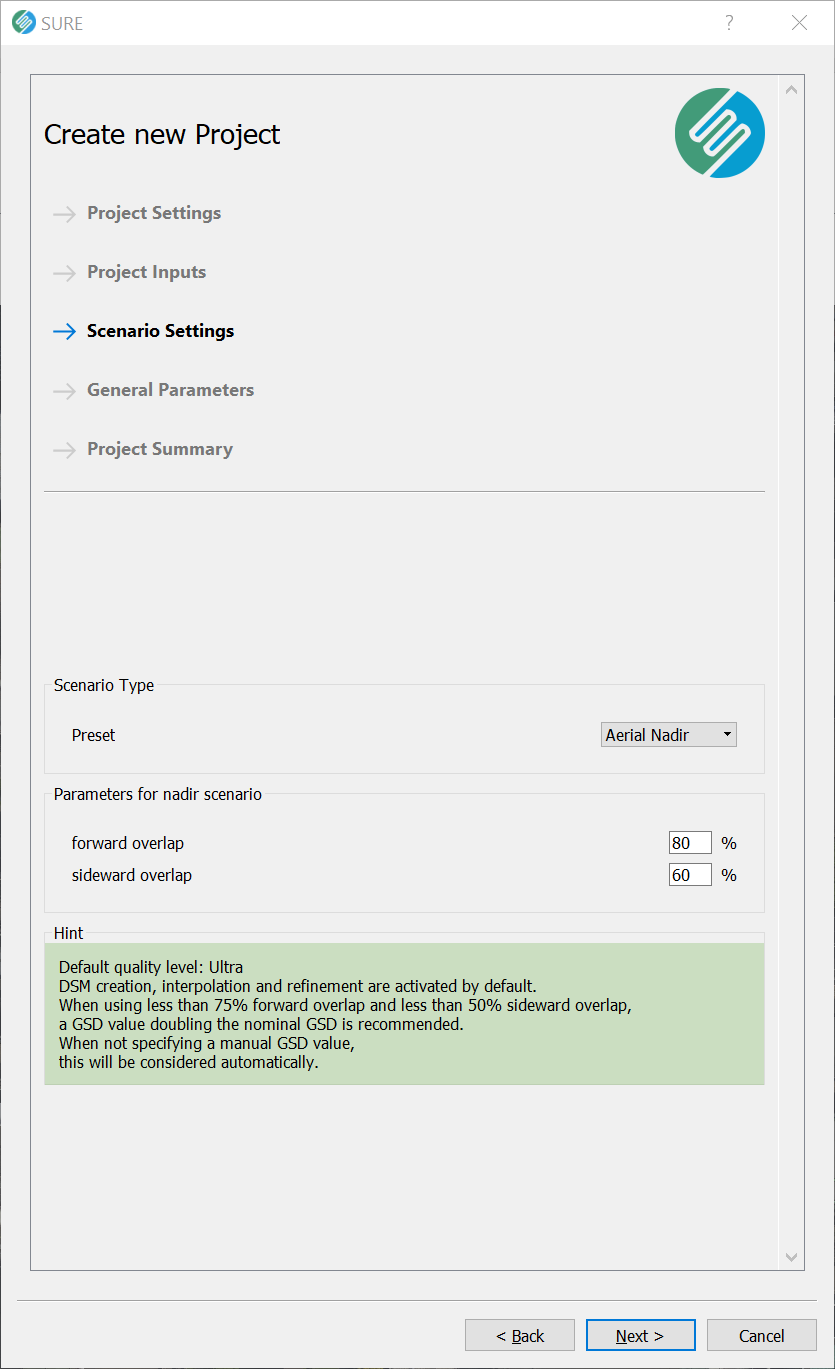The image size is (835, 1369).
Task: Click the blue arrow beside Scenario Settings
Action: [x=65, y=332]
